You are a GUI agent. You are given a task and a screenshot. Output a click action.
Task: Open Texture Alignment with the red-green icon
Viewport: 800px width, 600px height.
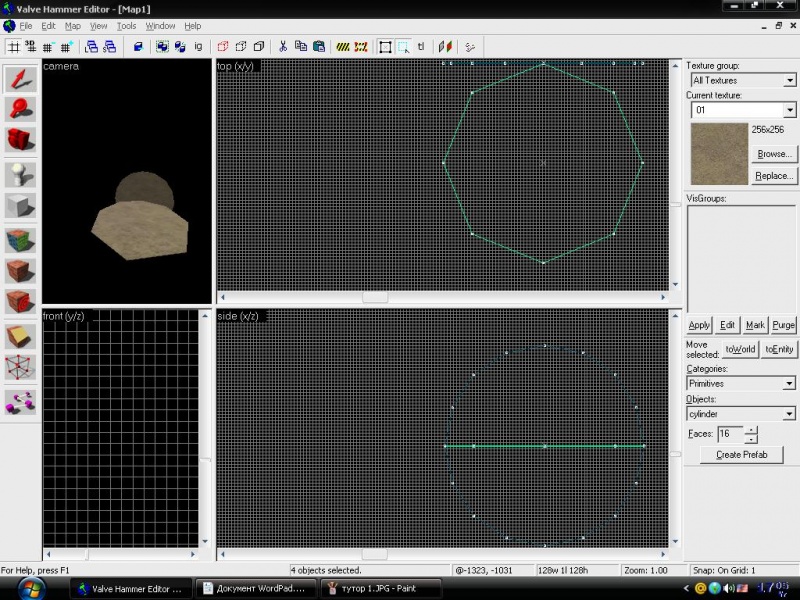[445, 47]
